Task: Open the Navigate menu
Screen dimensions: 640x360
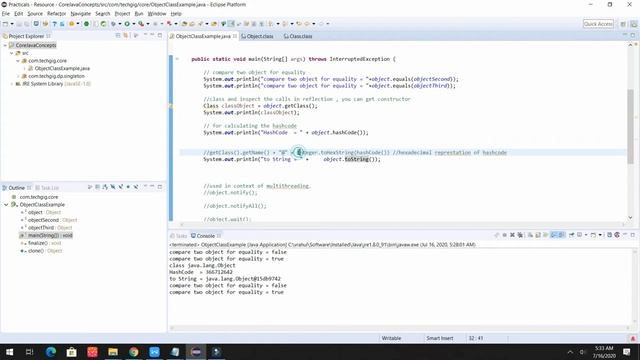Action: click(80, 13)
